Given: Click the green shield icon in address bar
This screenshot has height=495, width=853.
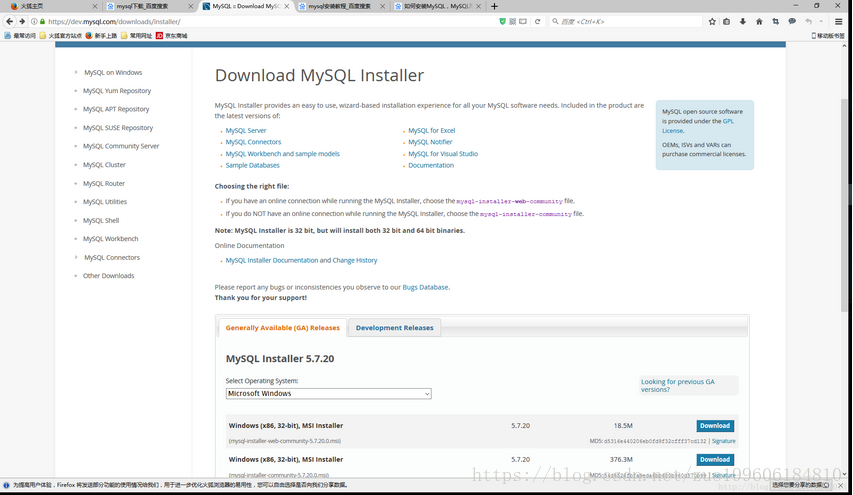Looking at the screenshot, I should pos(502,22).
